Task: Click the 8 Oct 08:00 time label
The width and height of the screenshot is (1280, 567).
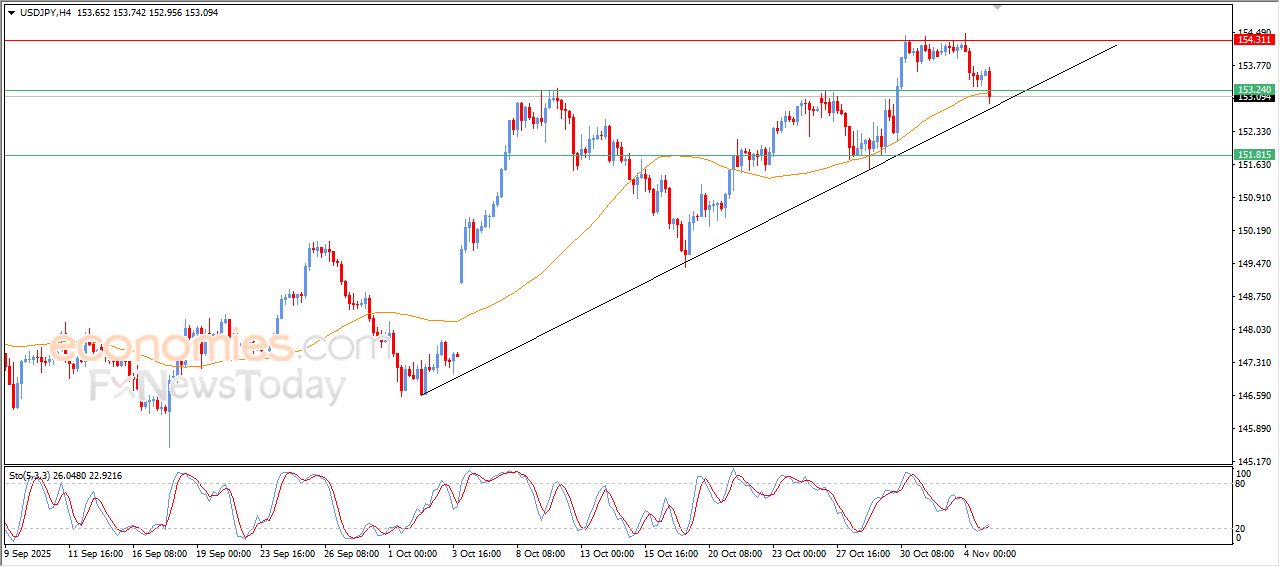Action: (541, 552)
